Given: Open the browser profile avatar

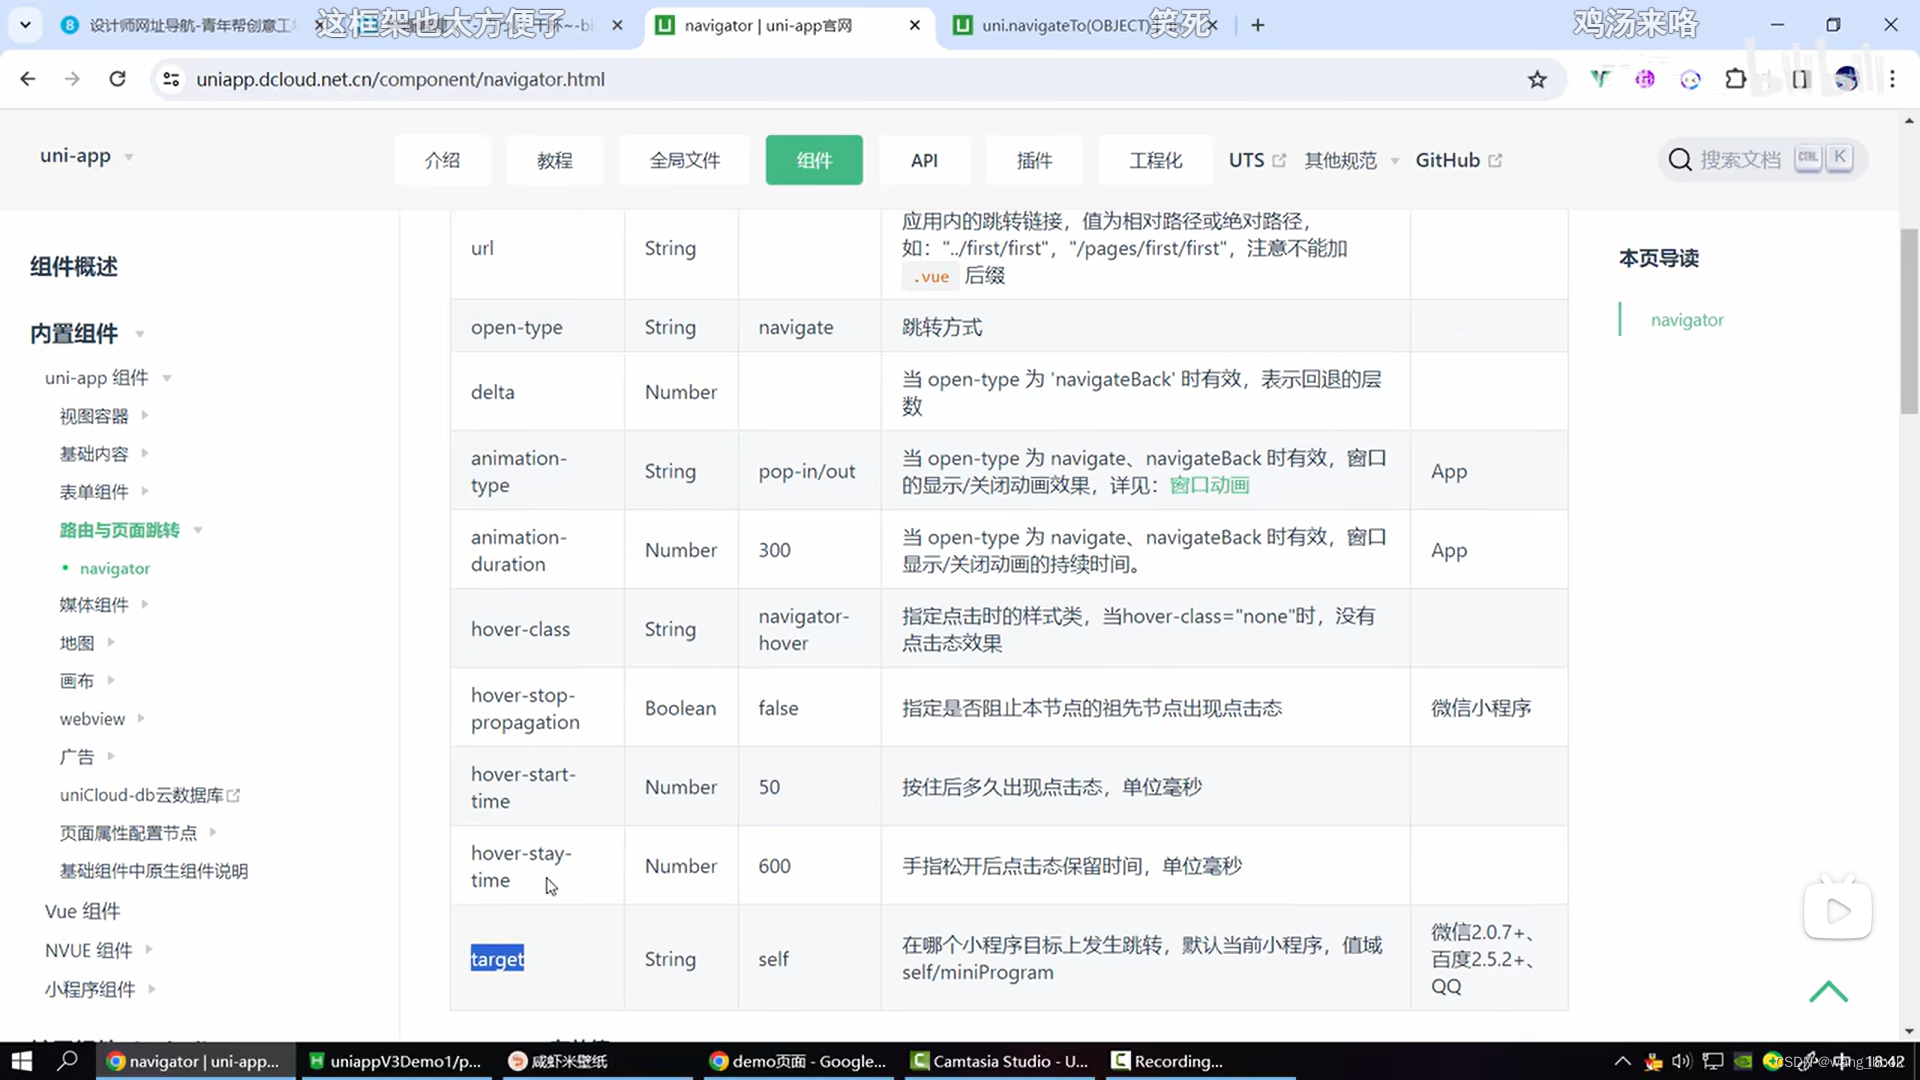Looking at the screenshot, I should 1846,79.
